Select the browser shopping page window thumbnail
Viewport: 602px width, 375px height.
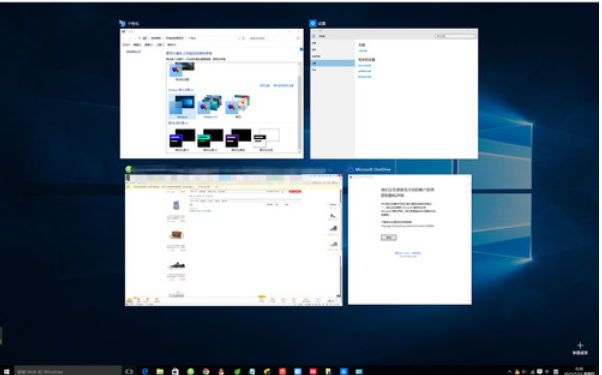[233, 240]
